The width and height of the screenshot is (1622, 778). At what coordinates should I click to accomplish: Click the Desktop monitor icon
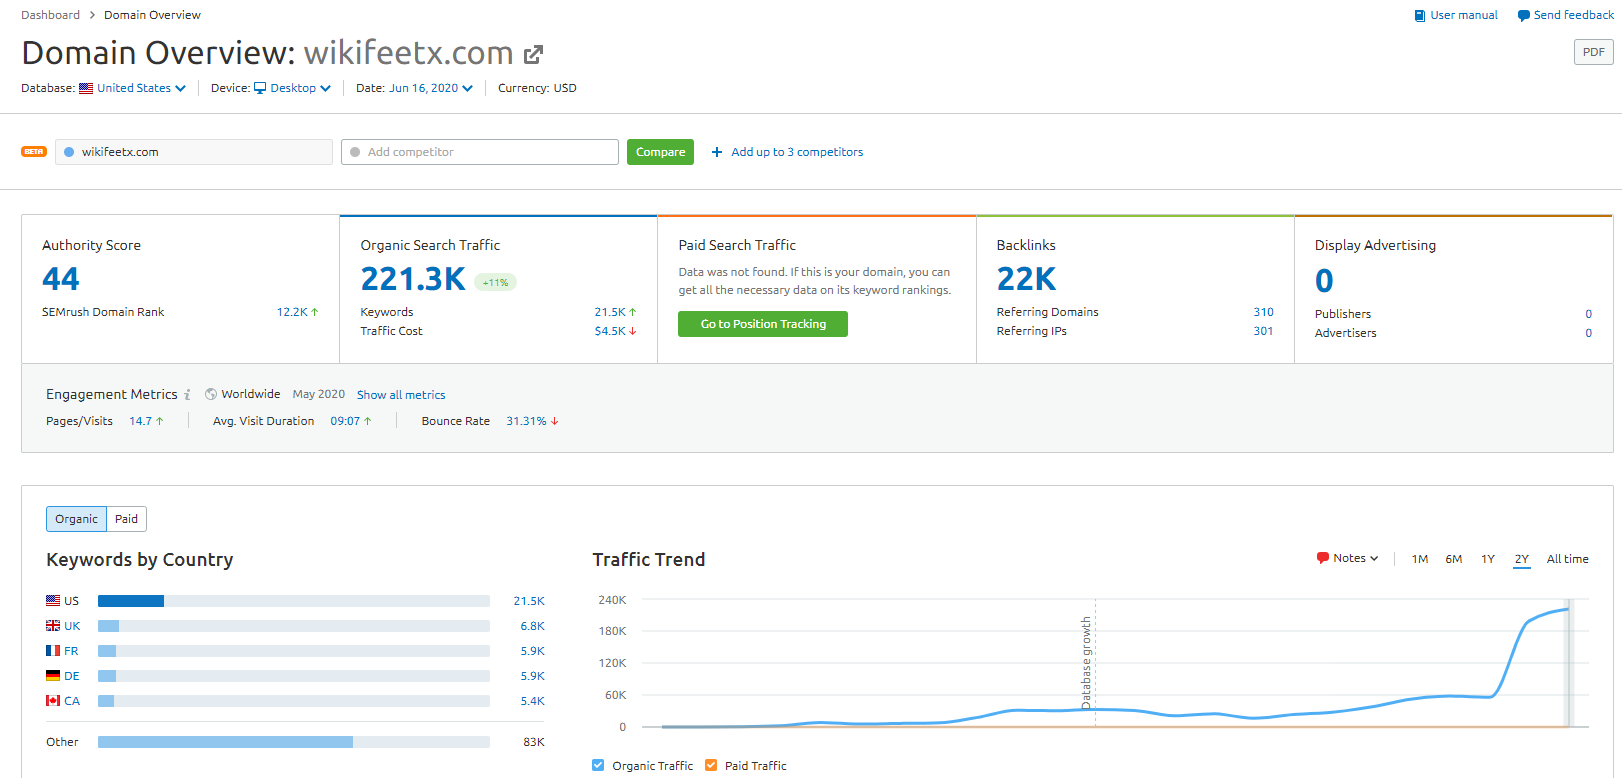[260, 88]
